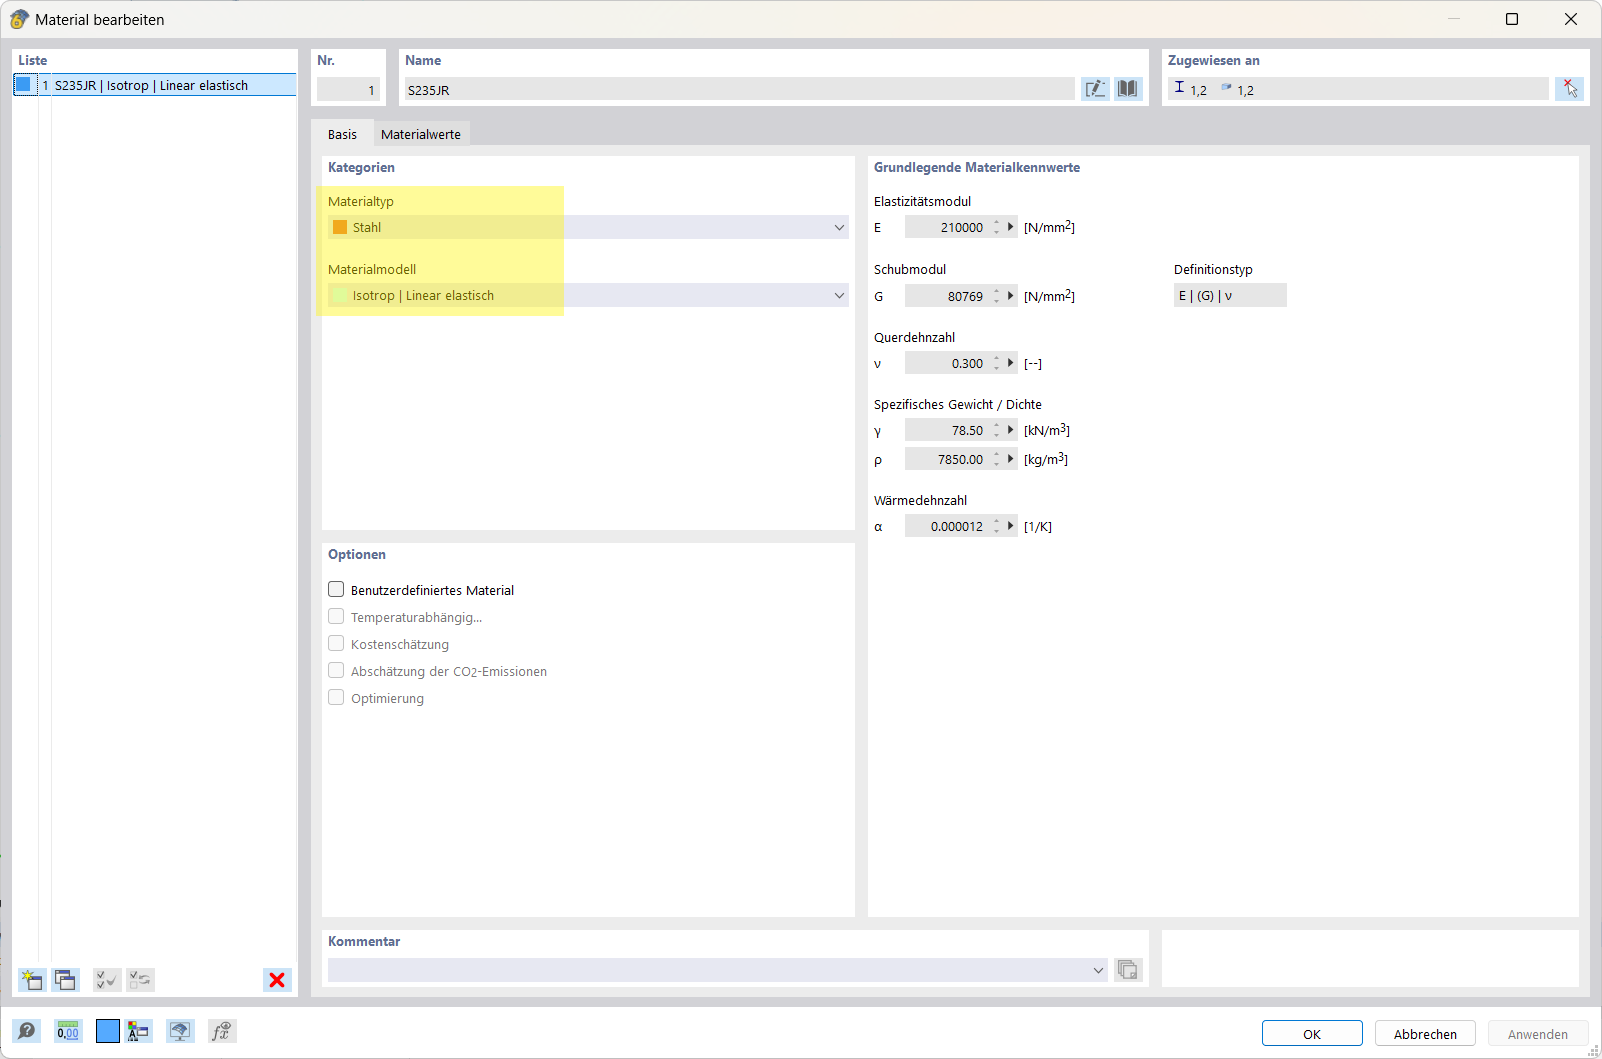The height and width of the screenshot is (1059, 1602).
Task: Open units settings via the 0.00 icon
Action: point(67,1031)
